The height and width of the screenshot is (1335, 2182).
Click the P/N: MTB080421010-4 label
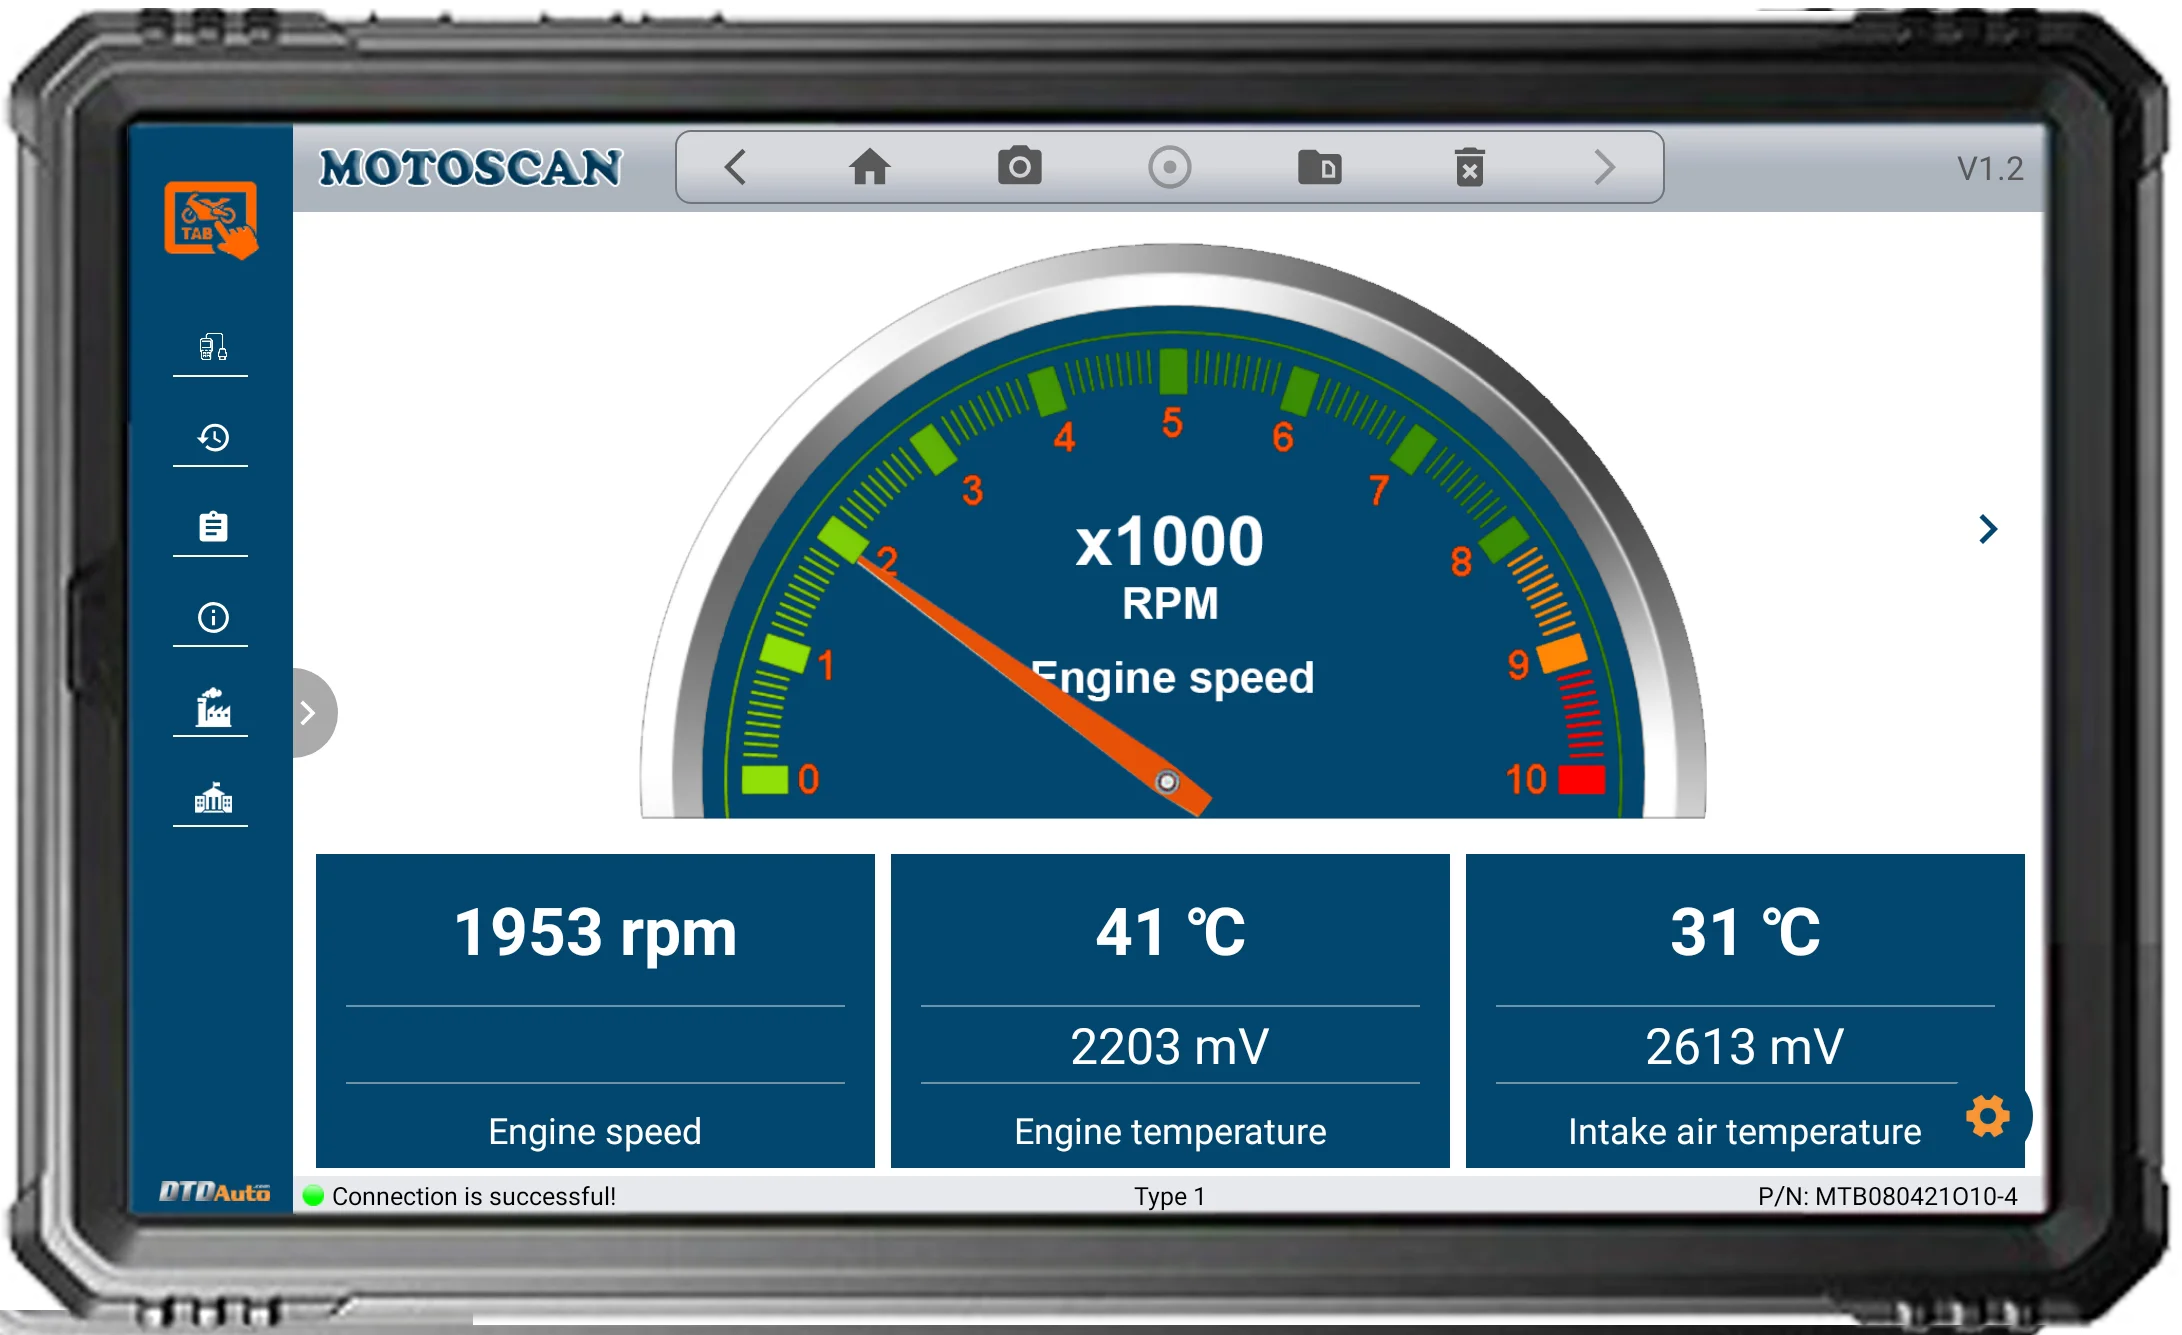point(1887,1196)
